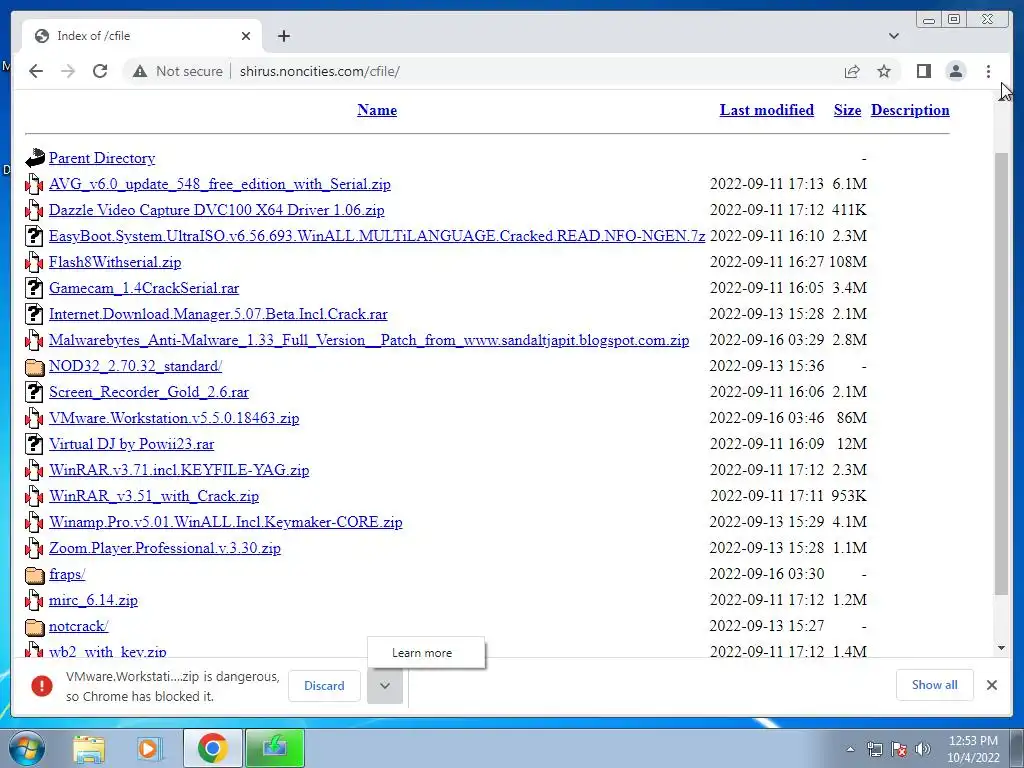Sort listing by Description column

click(x=910, y=110)
